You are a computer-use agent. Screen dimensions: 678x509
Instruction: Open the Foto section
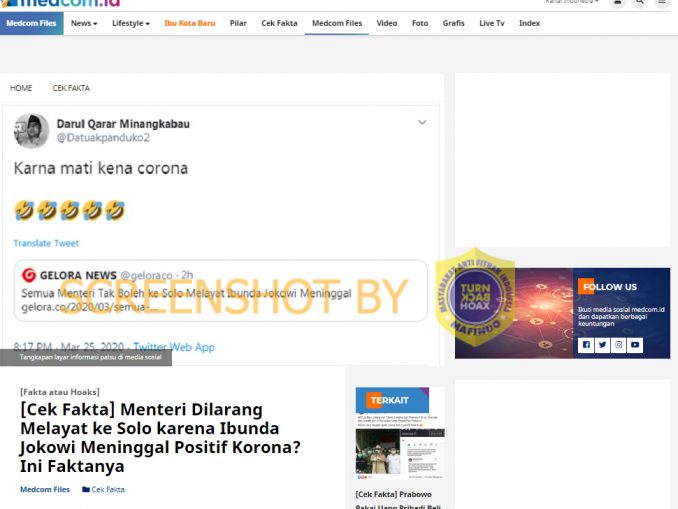click(x=420, y=23)
